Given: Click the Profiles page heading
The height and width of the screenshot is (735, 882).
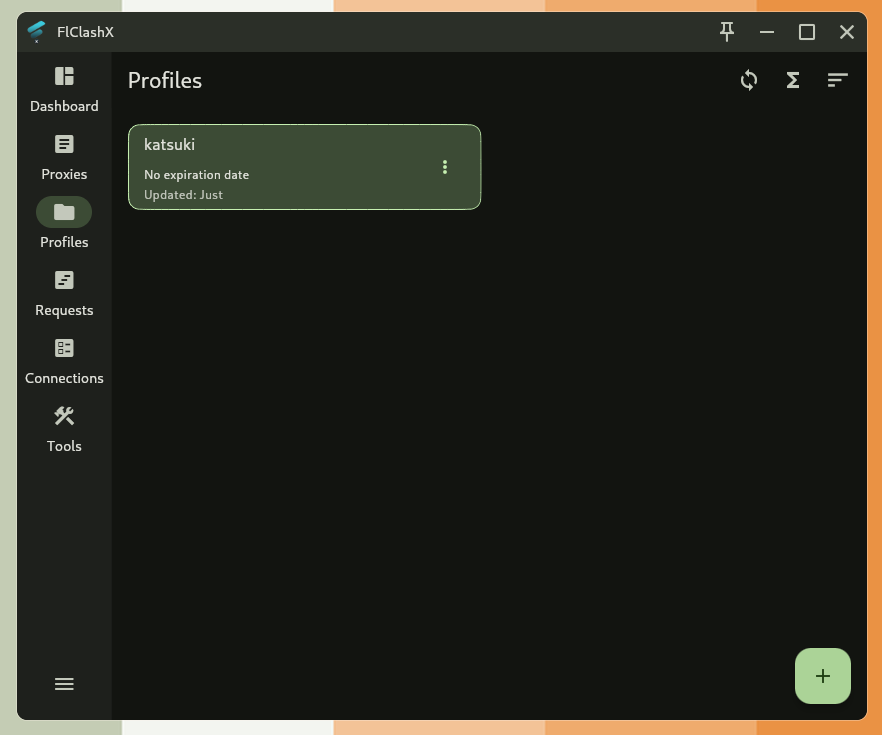Looking at the screenshot, I should (165, 81).
